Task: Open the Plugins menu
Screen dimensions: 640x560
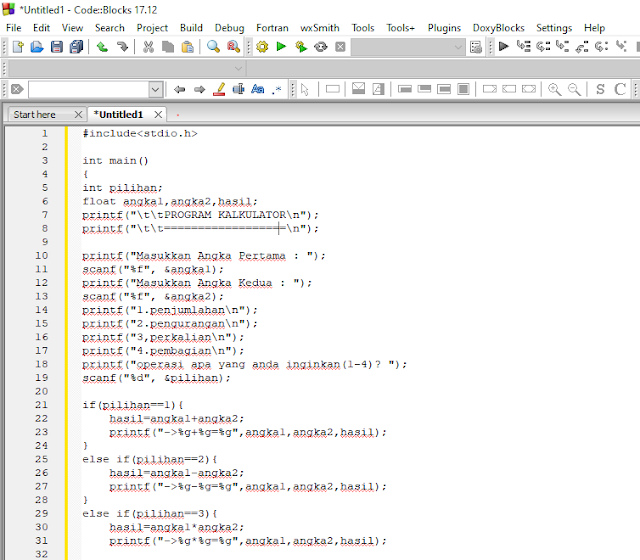Action: [x=444, y=28]
